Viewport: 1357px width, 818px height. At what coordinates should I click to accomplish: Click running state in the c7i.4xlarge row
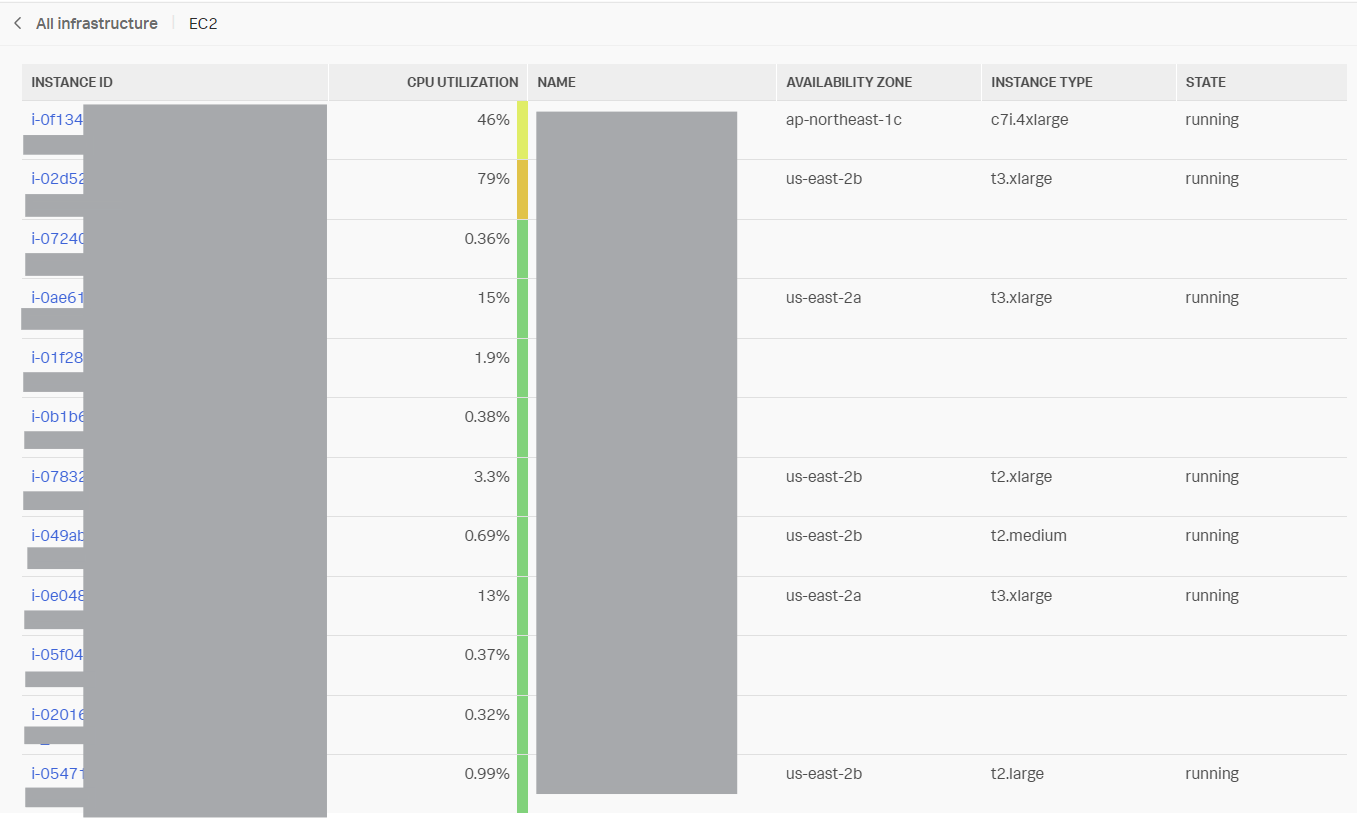(x=1212, y=120)
